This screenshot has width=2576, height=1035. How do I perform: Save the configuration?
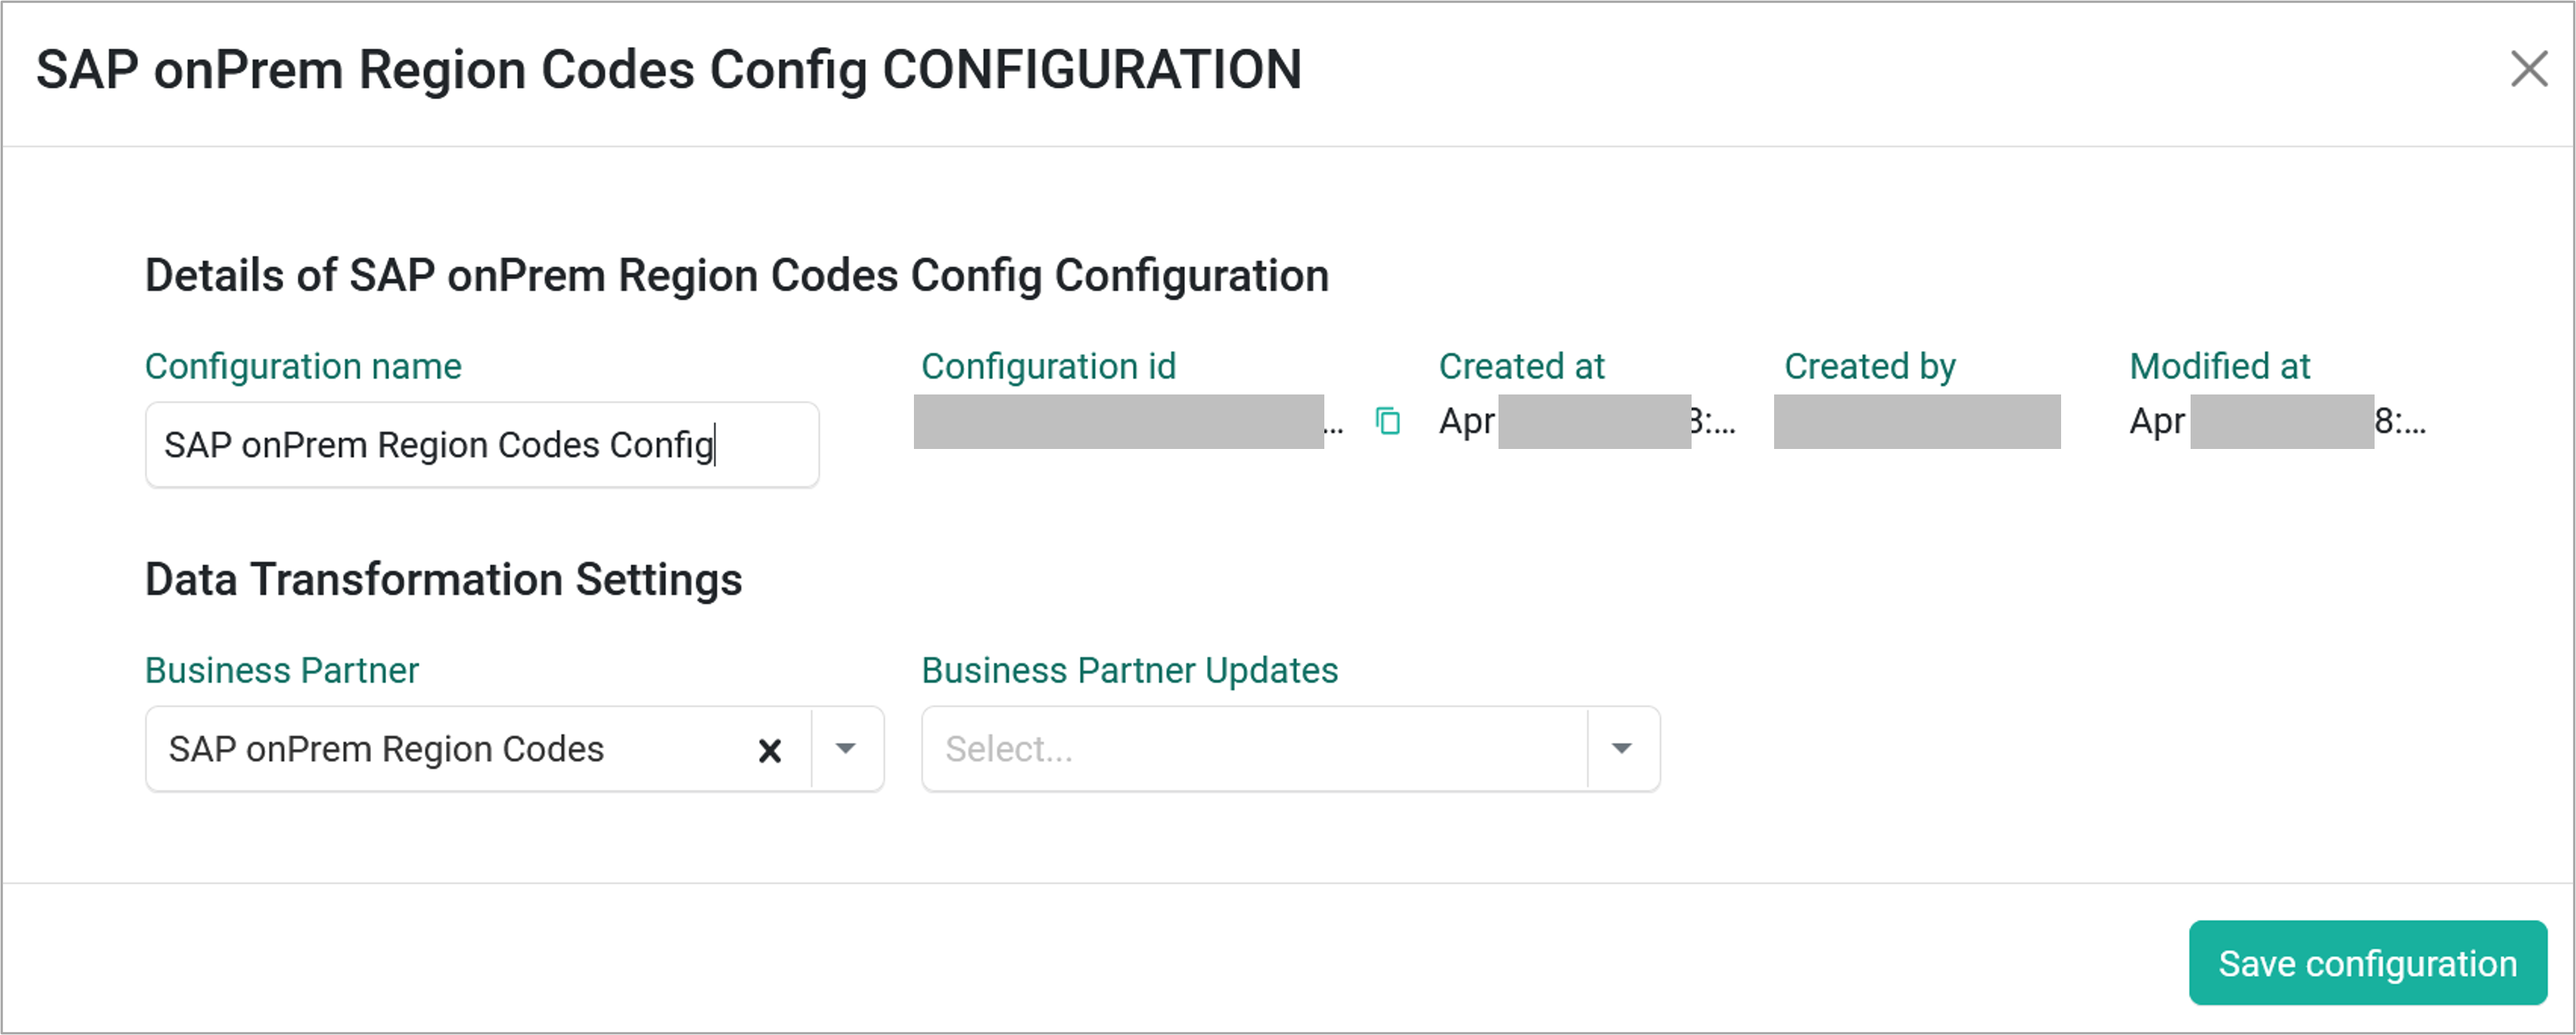(x=2367, y=963)
